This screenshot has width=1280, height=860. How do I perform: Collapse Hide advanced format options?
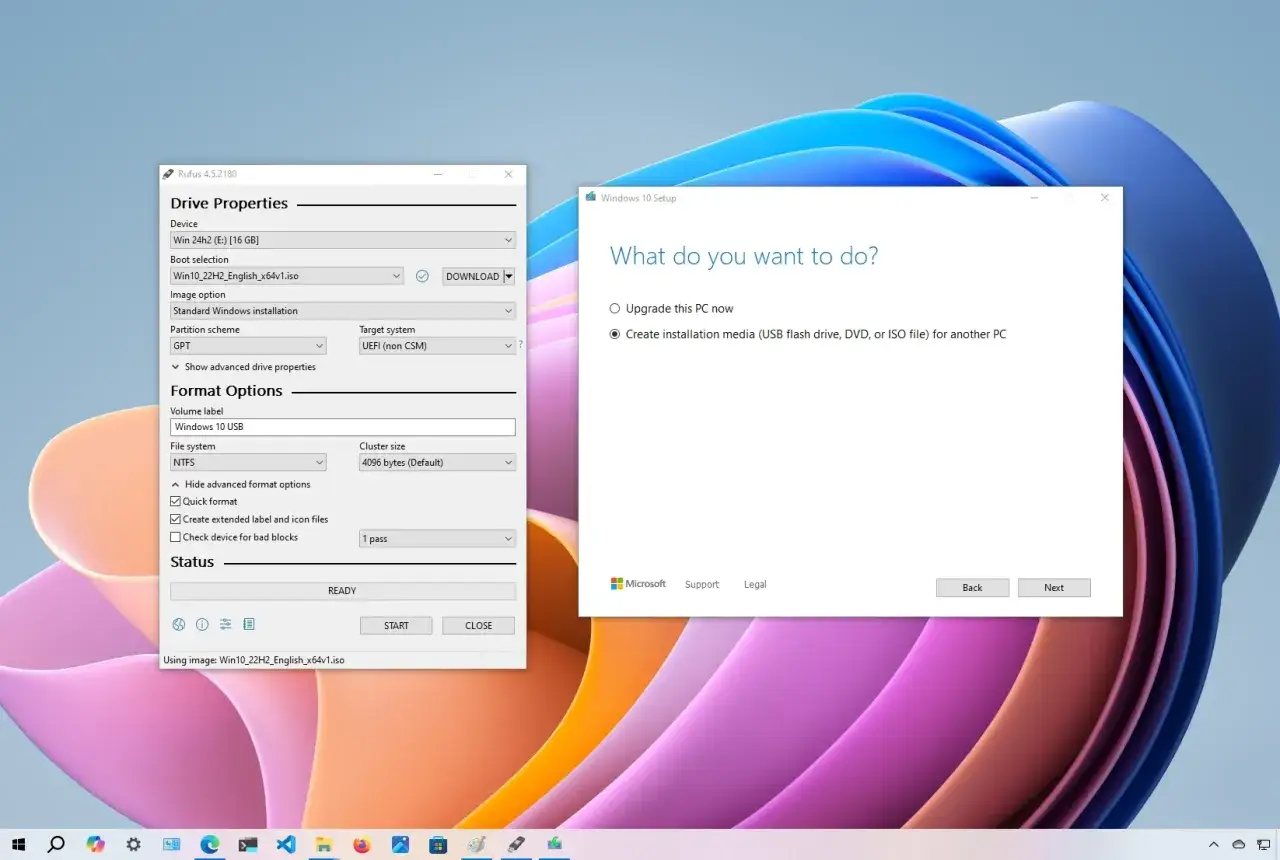click(x=241, y=484)
